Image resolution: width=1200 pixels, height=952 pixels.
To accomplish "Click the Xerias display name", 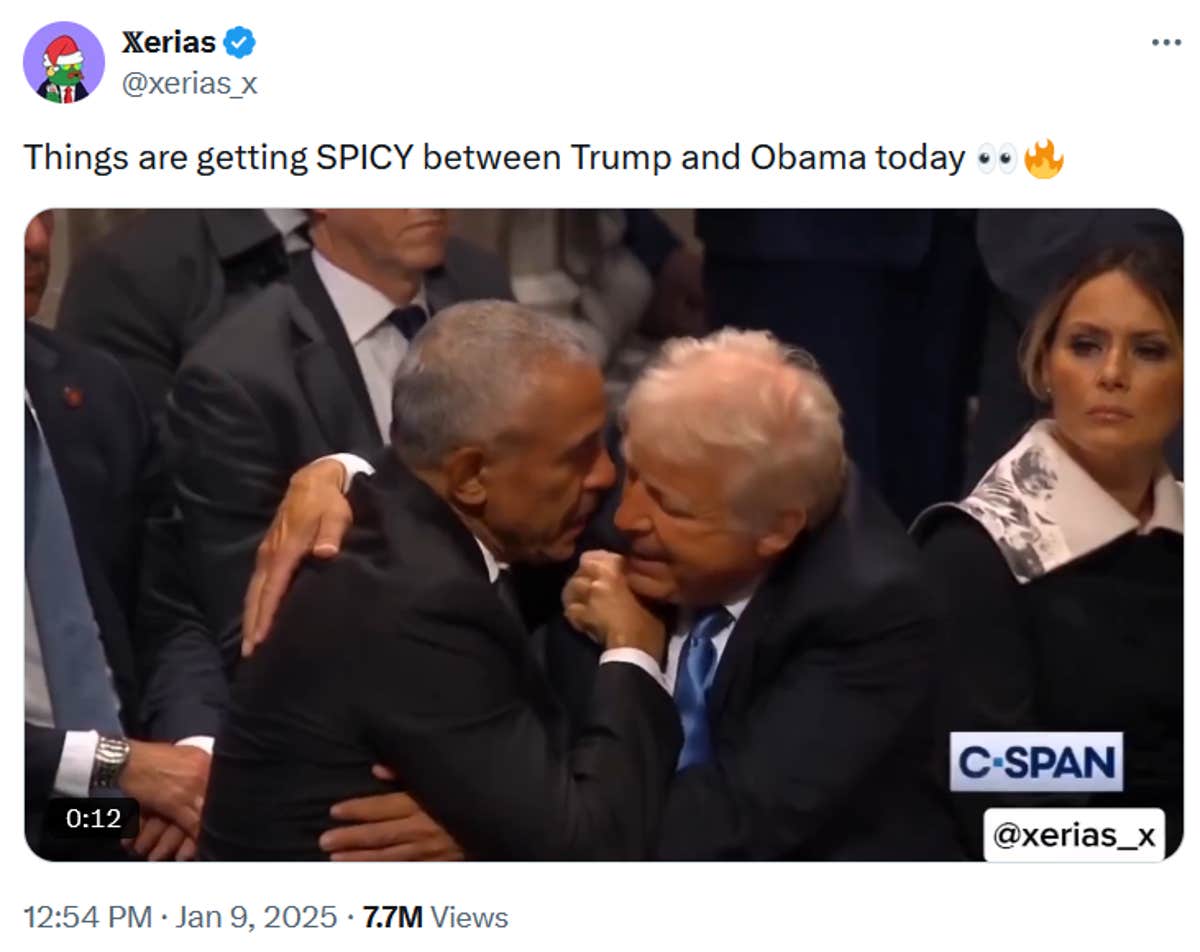I will point(167,41).
